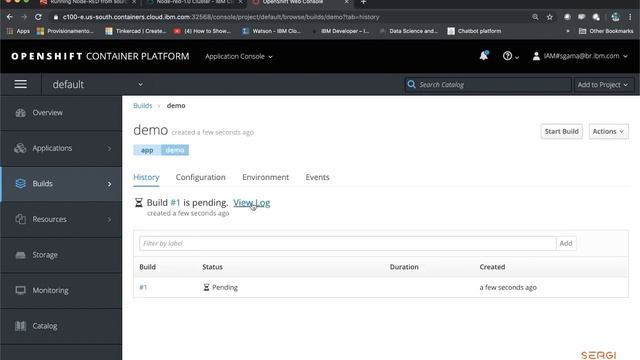Viewport: 640px width, 360px height.
Task: Click the search catalog magnifier icon
Action: pos(411,84)
